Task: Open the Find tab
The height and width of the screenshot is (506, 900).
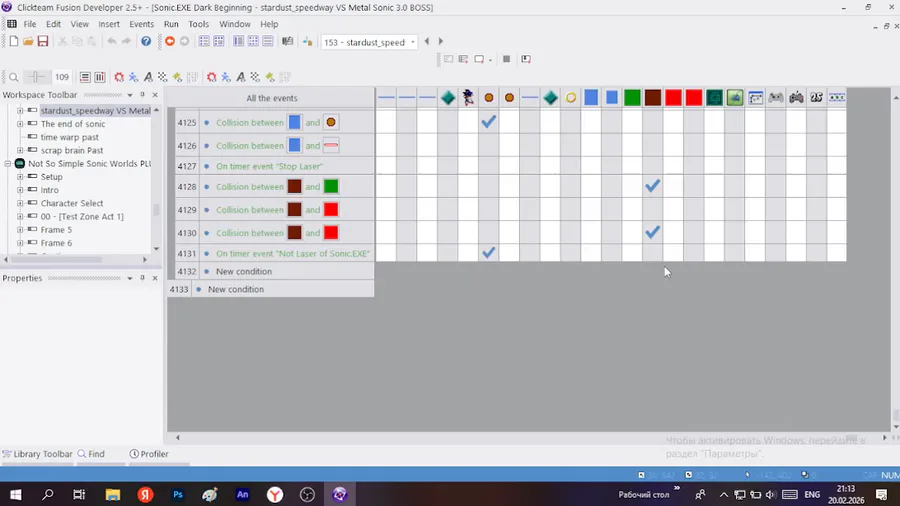Action: [x=91, y=454]
